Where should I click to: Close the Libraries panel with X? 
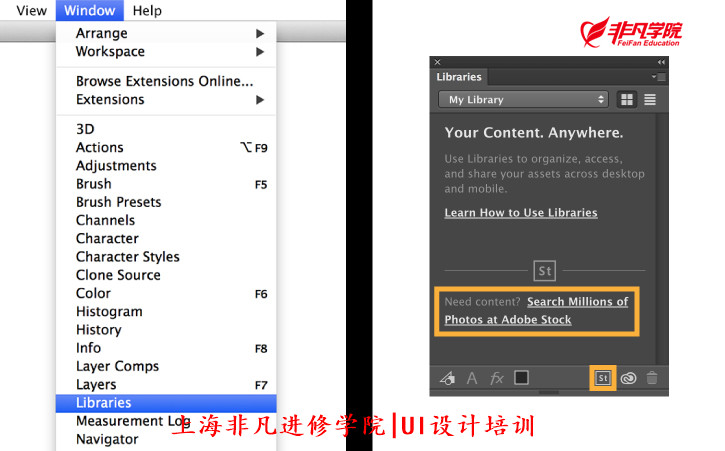click(x=437, y=62)
